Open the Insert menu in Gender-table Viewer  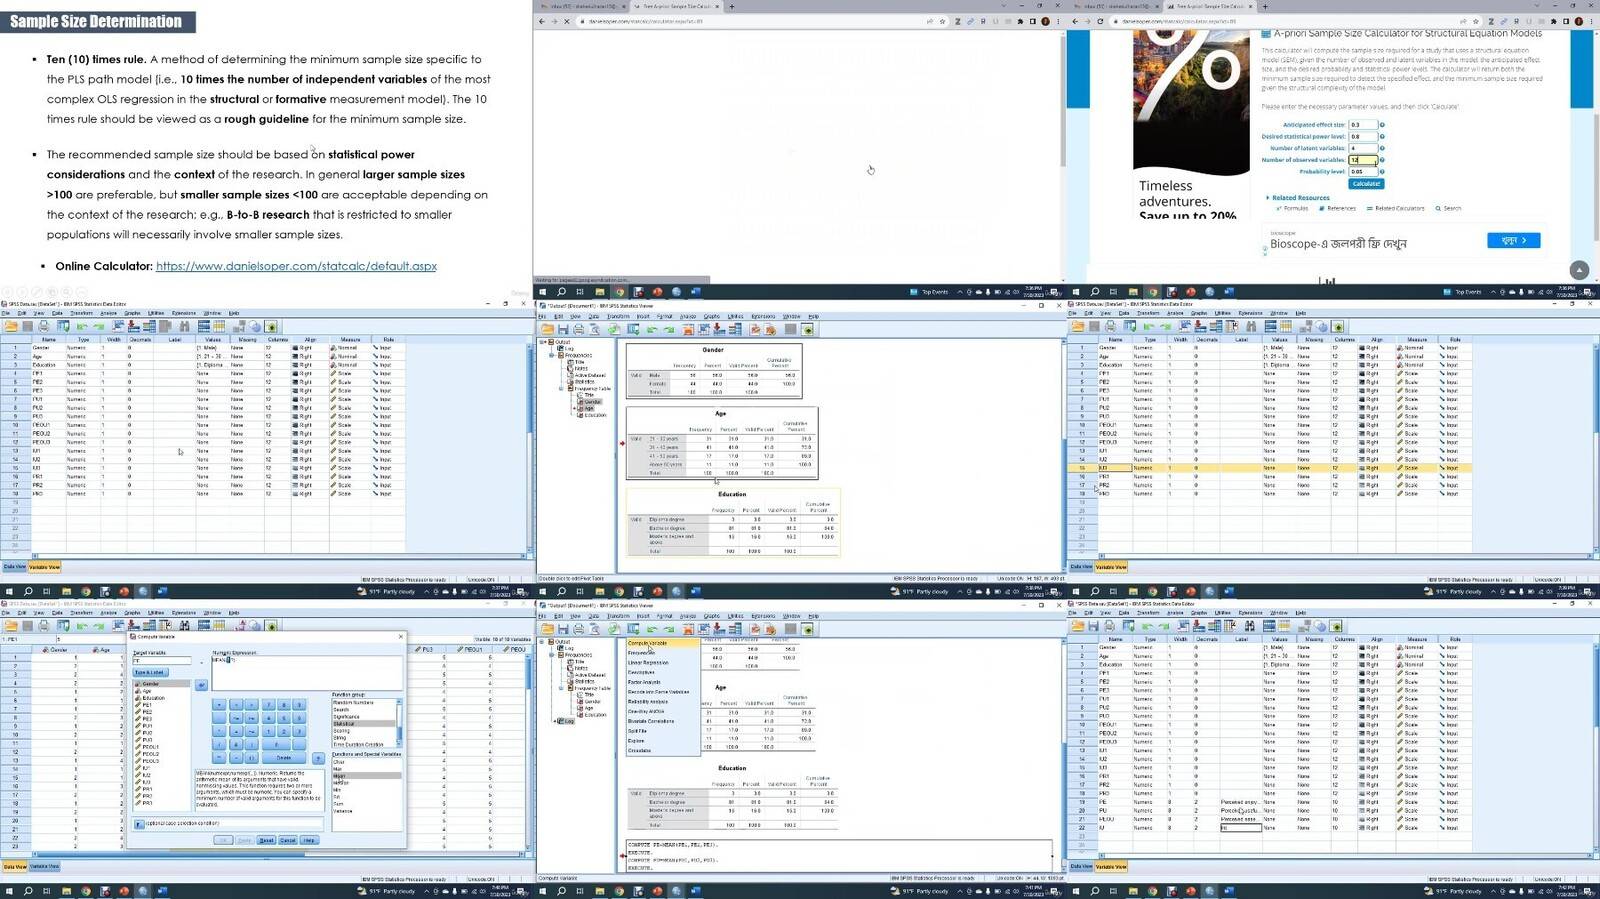[x=642, y=316]
